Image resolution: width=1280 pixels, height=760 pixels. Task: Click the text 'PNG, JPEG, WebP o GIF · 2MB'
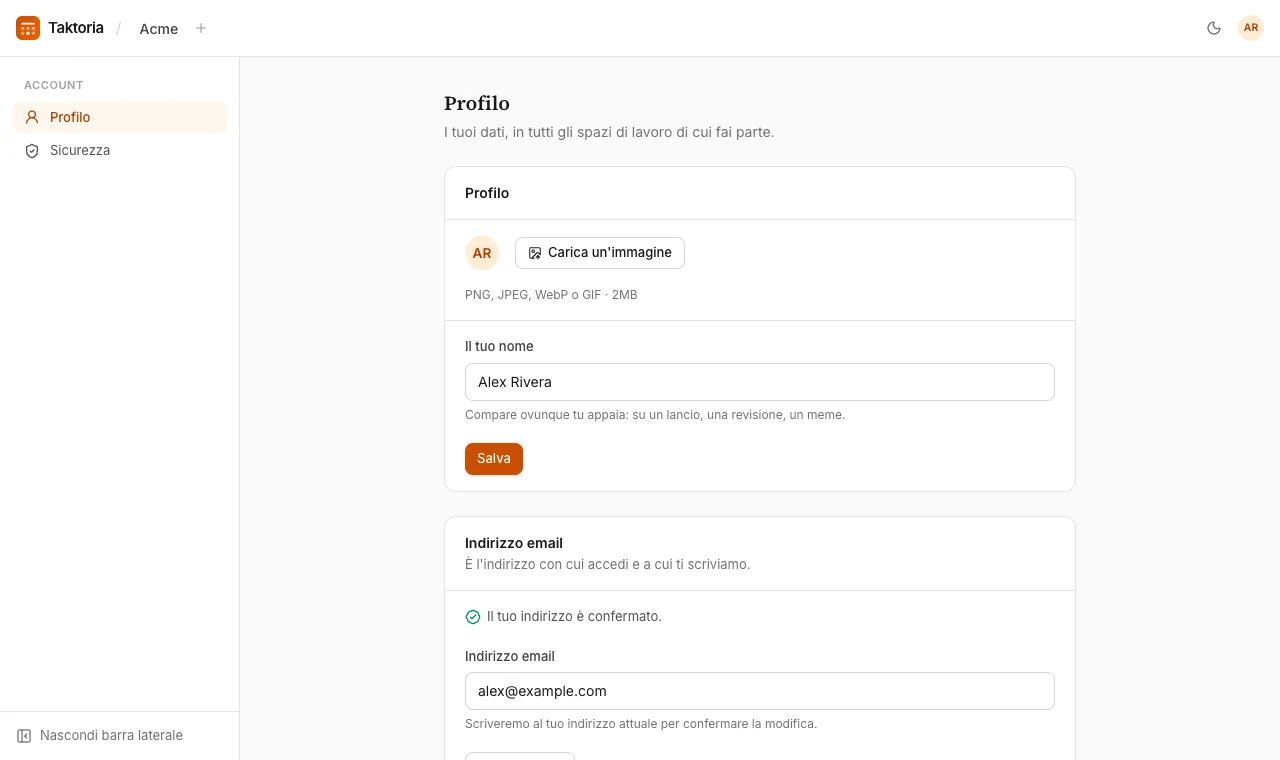click(x=551, y=295)
